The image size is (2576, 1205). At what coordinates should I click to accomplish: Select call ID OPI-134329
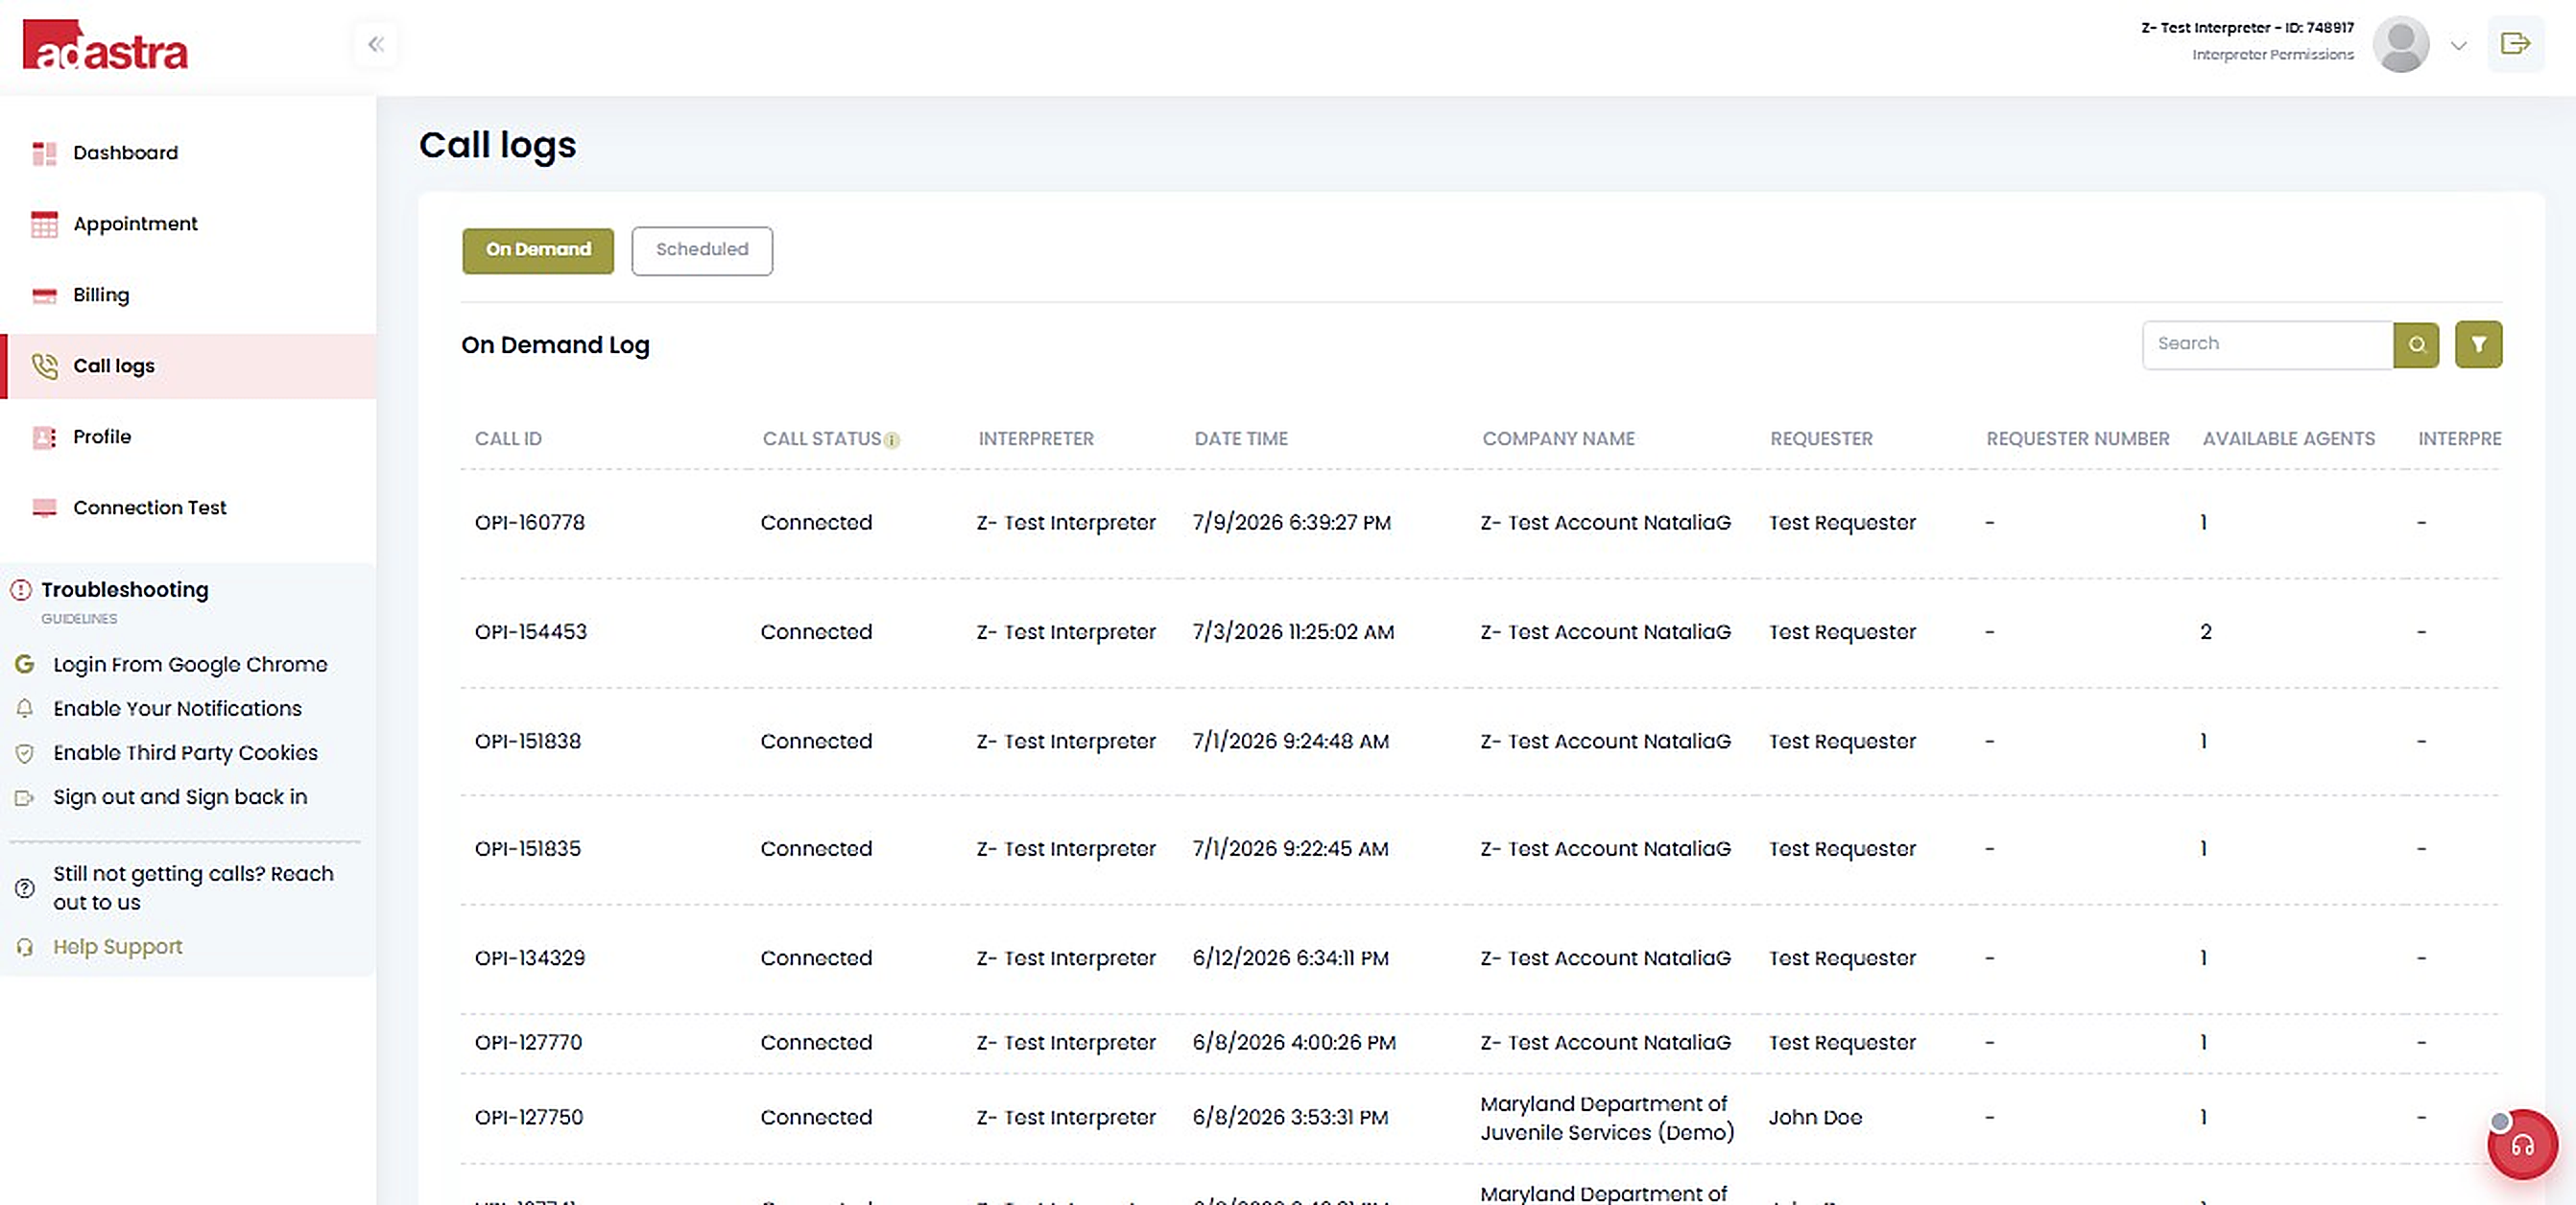[530, 958]
